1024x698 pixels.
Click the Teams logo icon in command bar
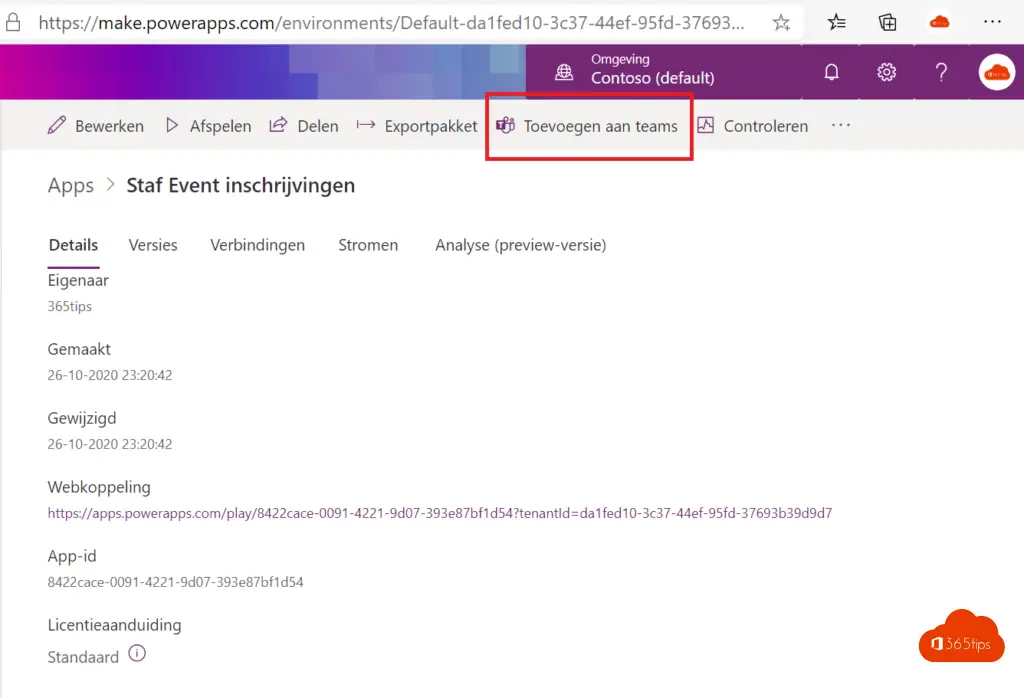505,125
